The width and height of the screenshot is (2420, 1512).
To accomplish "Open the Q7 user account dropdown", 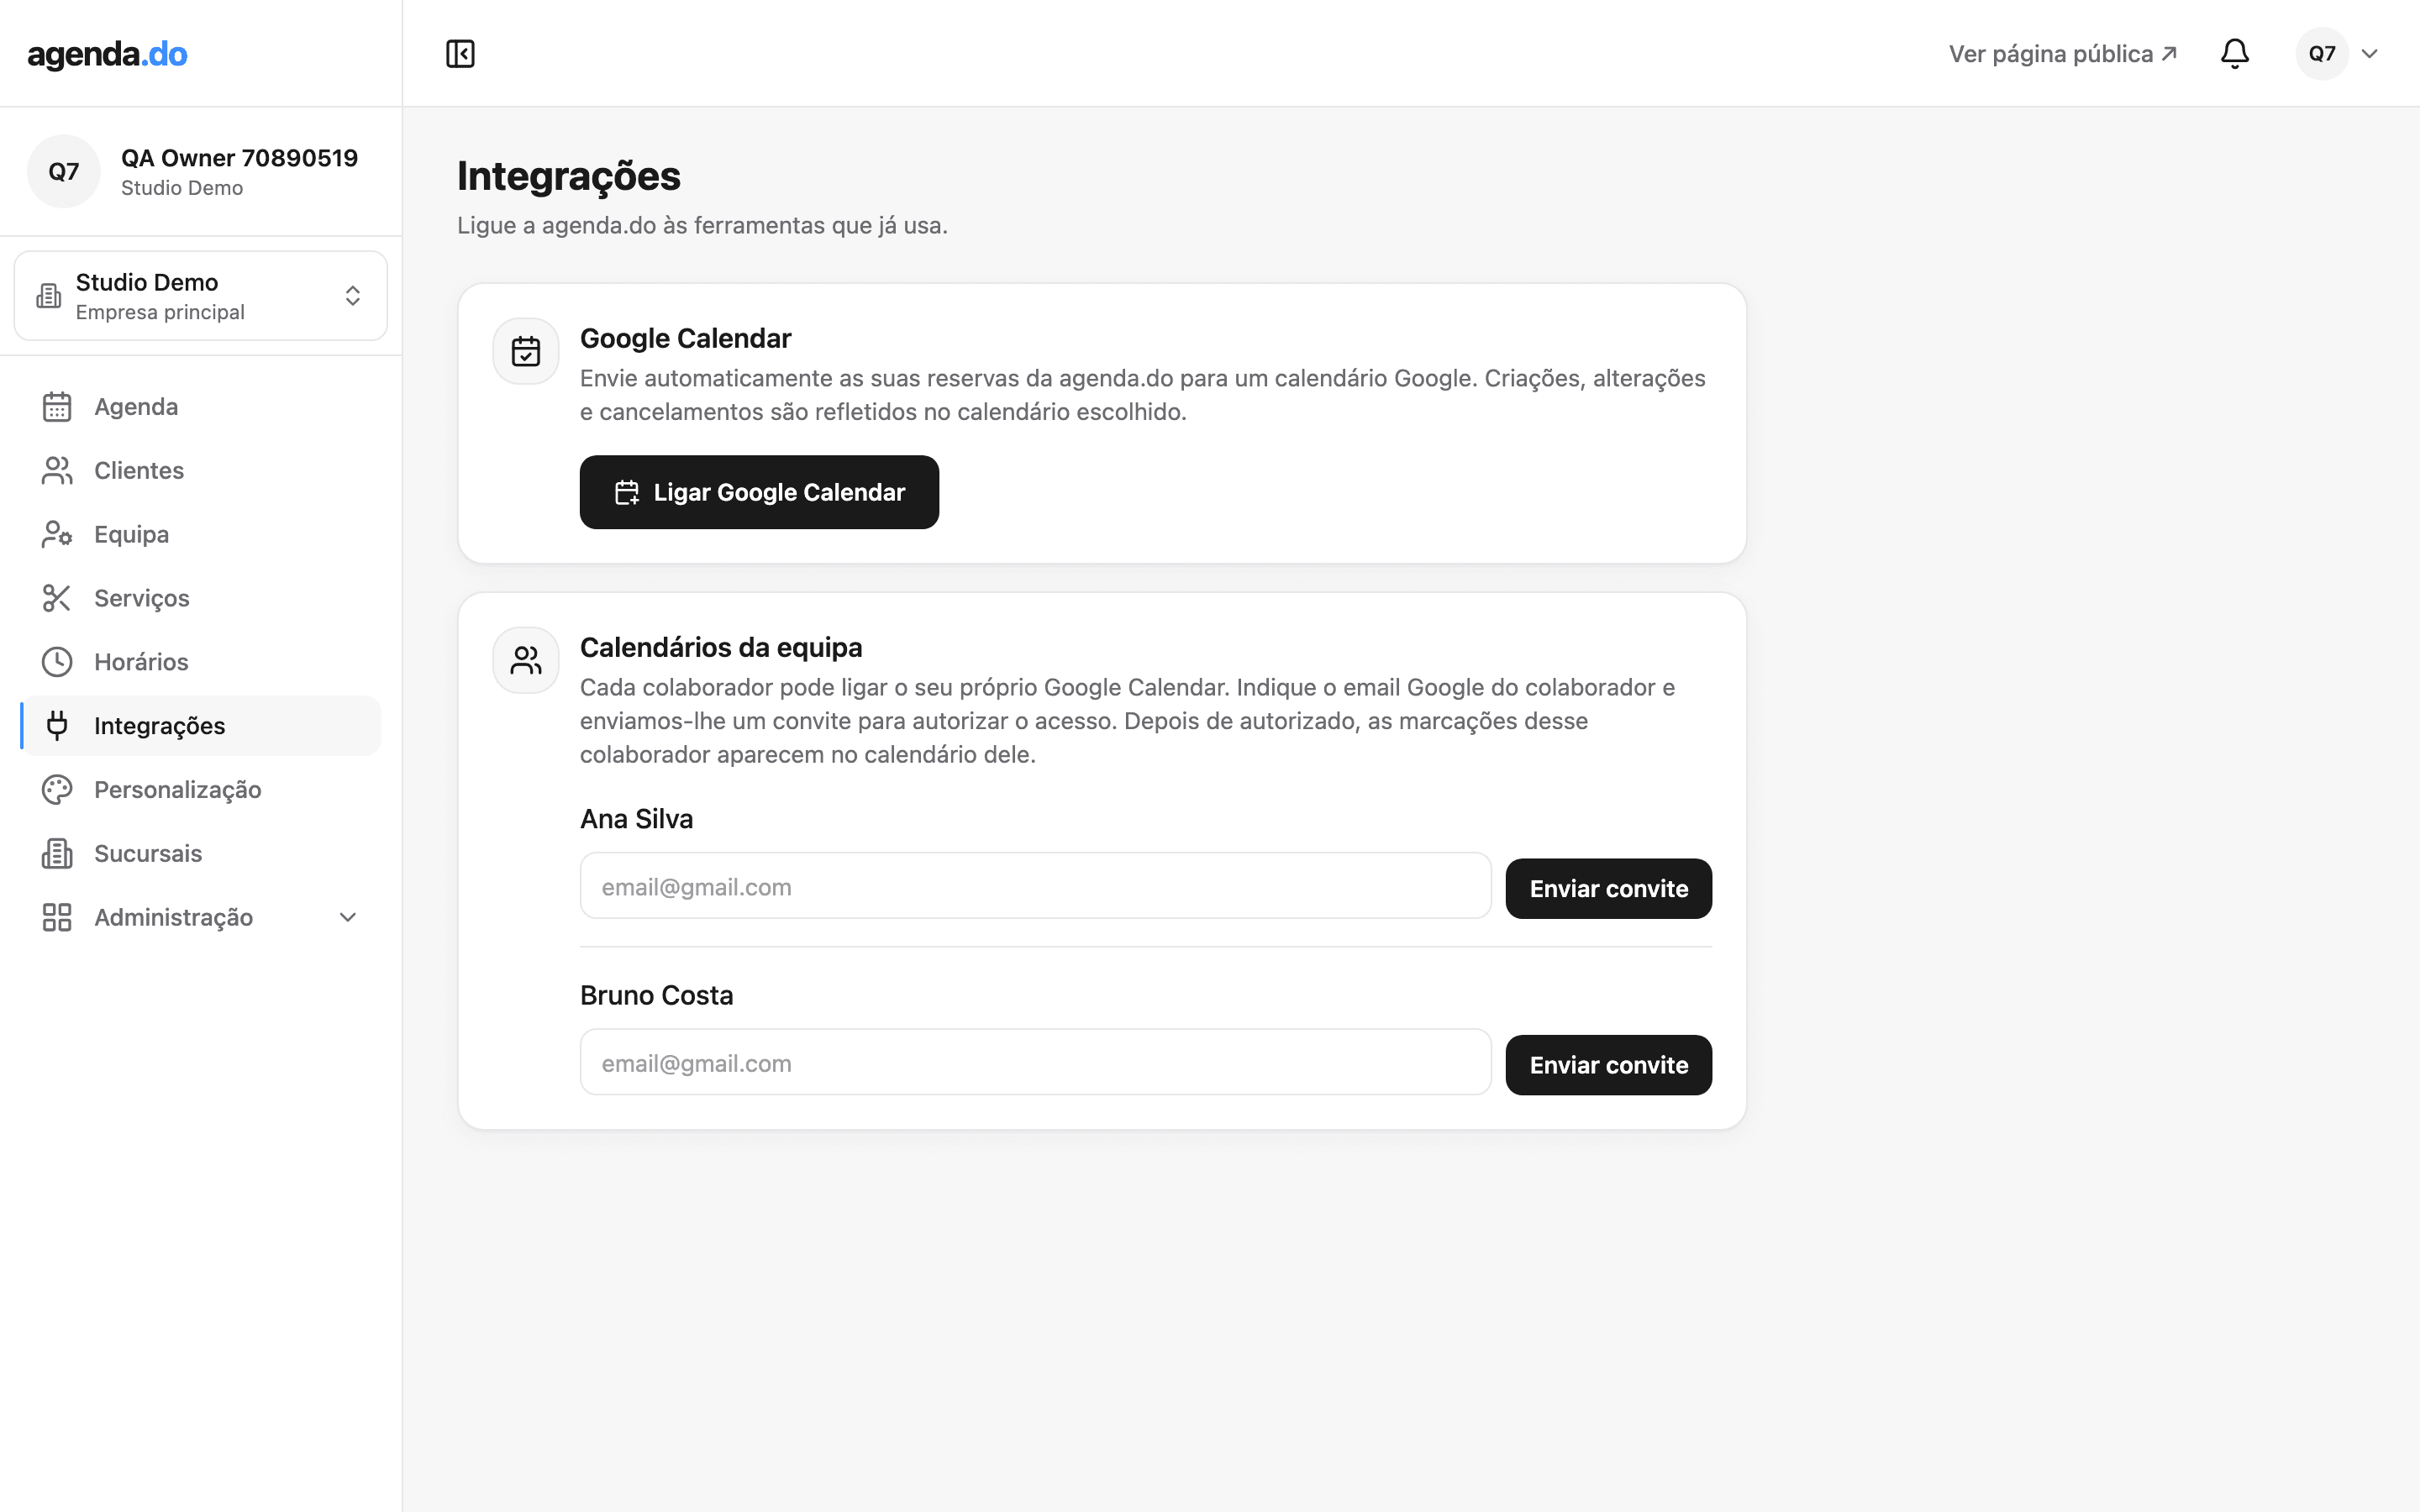I will click(x=2338, y=54).
